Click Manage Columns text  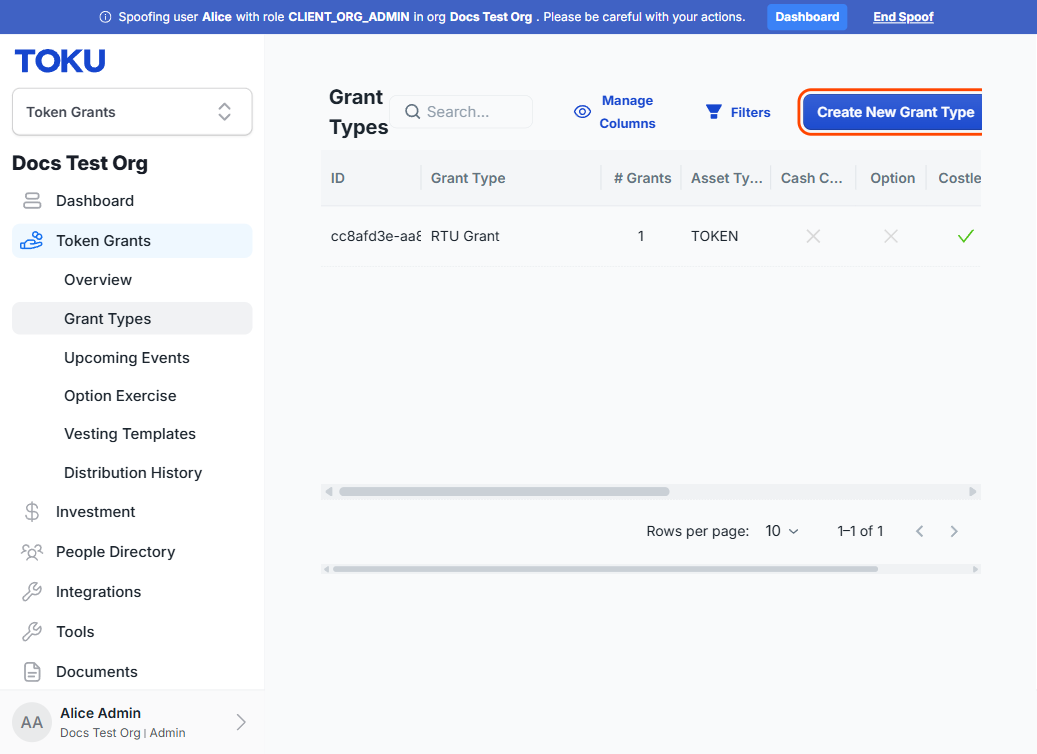[x=627, y=112]
